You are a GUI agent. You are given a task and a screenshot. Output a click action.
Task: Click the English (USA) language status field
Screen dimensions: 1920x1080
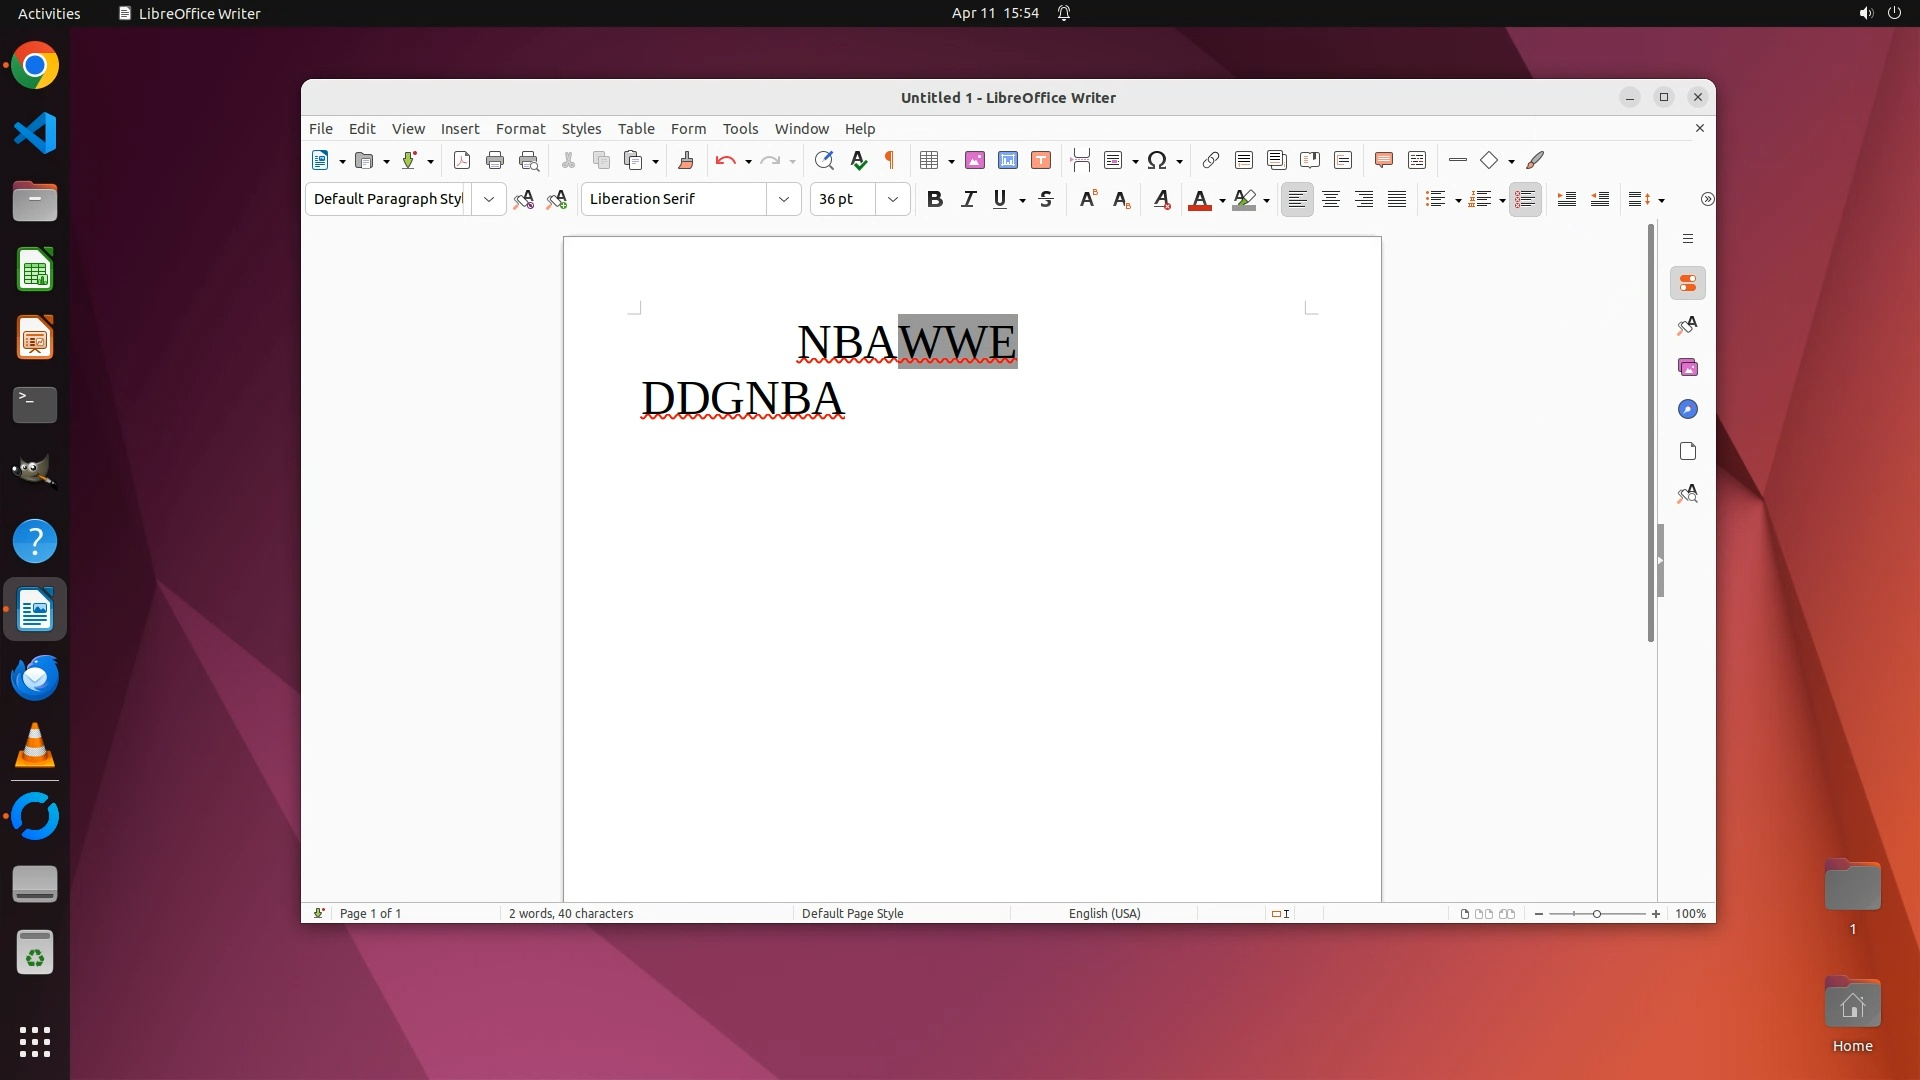point(1104,913)
